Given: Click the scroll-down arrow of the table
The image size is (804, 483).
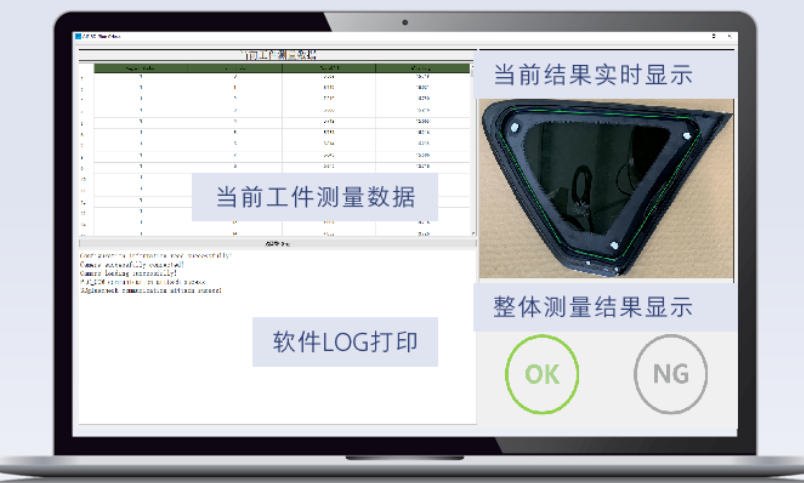Looking at the screenshot, I should pyautogui.click(x=473, y=233).
